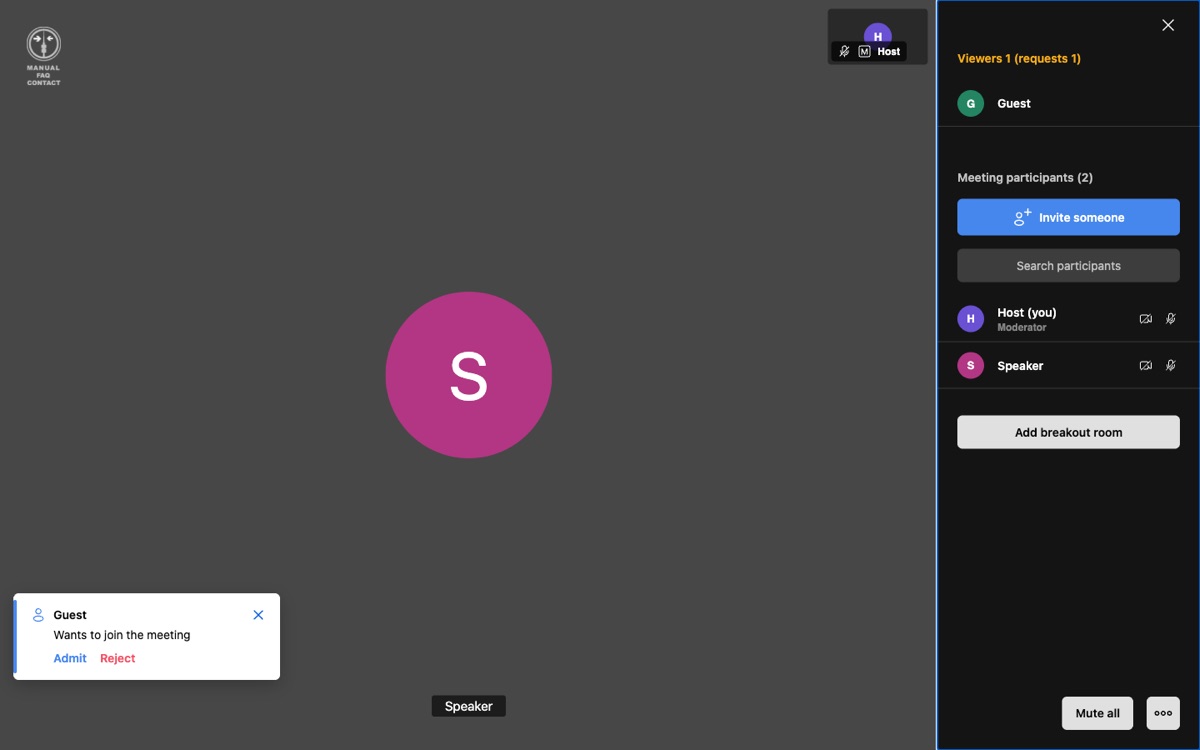Viewport: 1200px width, 750px height.
Task: Toggle Host's camera icon in participants list
Action: click(x=1145, y=319)
